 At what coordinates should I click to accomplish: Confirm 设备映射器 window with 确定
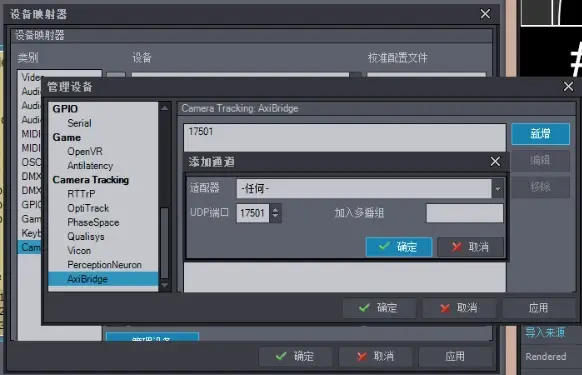[x=295, y=356]
